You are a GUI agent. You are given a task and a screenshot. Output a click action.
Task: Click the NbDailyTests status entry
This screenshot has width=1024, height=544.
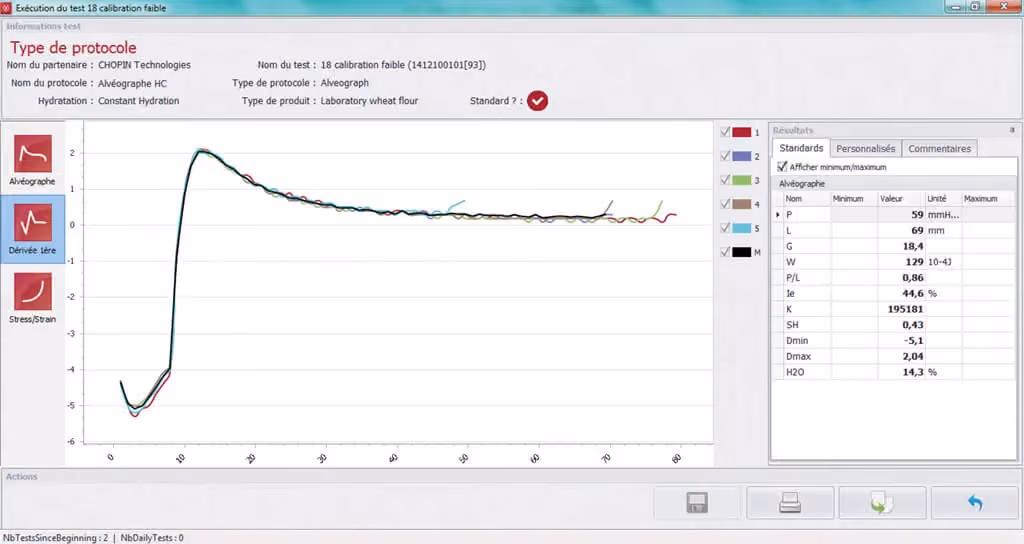point(152,538)
